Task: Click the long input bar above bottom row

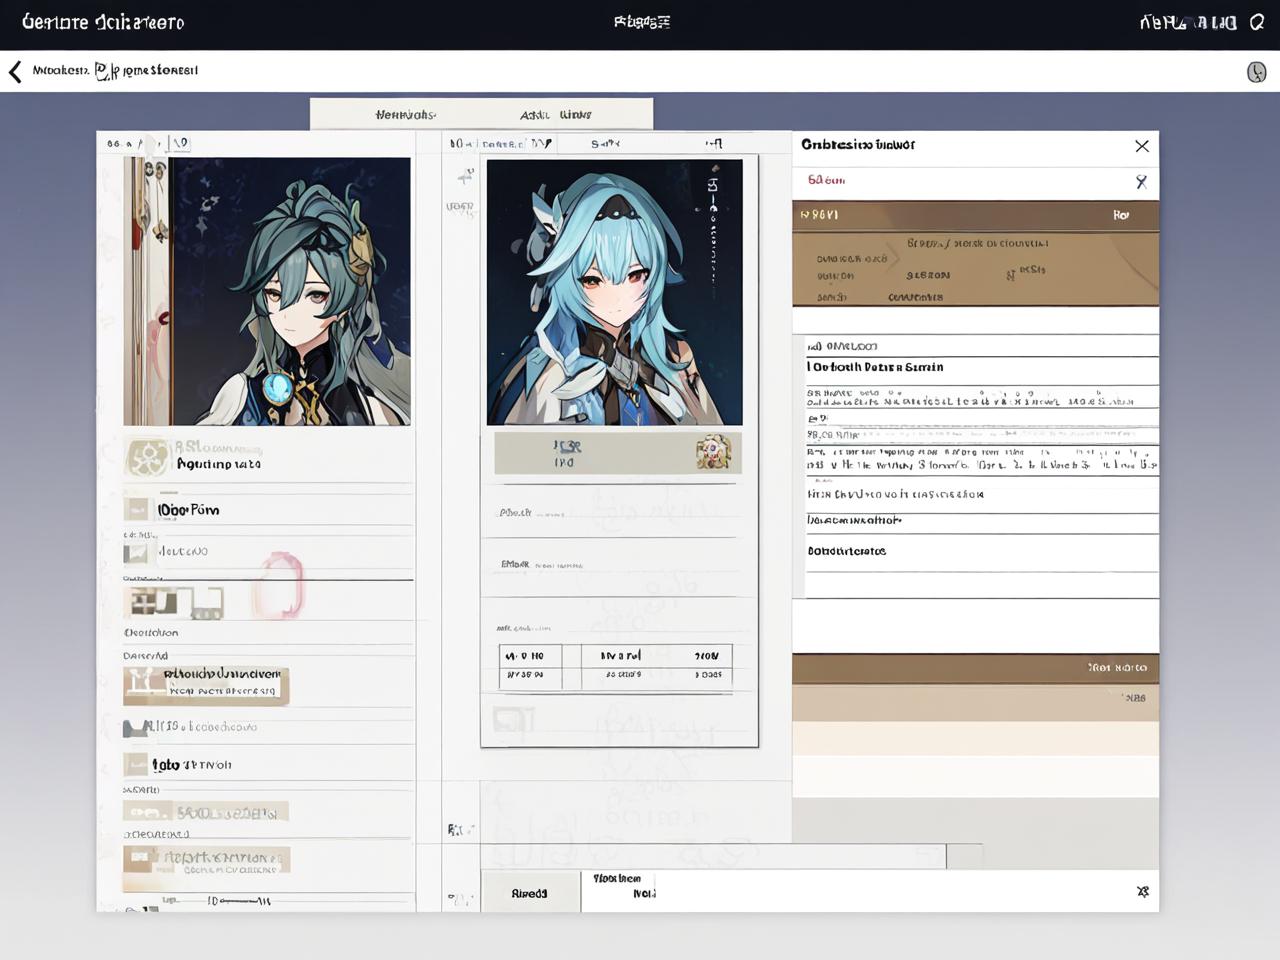Action: point(713,856)
